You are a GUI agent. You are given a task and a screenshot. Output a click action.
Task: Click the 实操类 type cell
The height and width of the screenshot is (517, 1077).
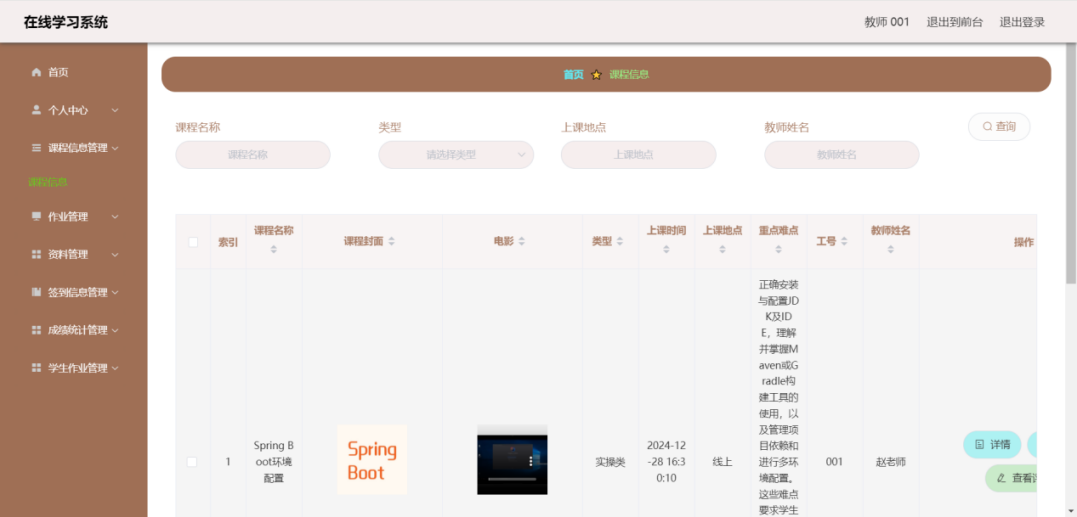610,462
